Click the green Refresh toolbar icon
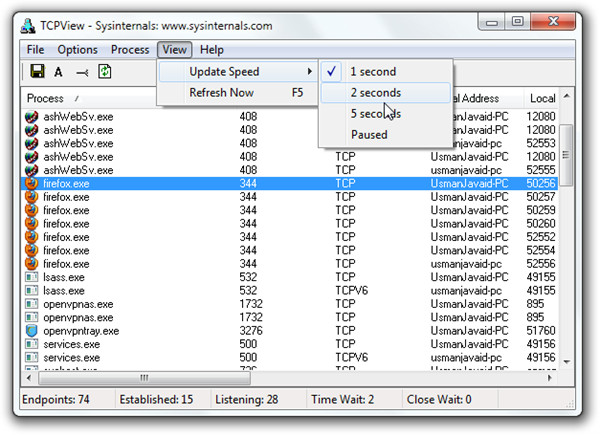This screenshot has width=600, height=435. 104,72
